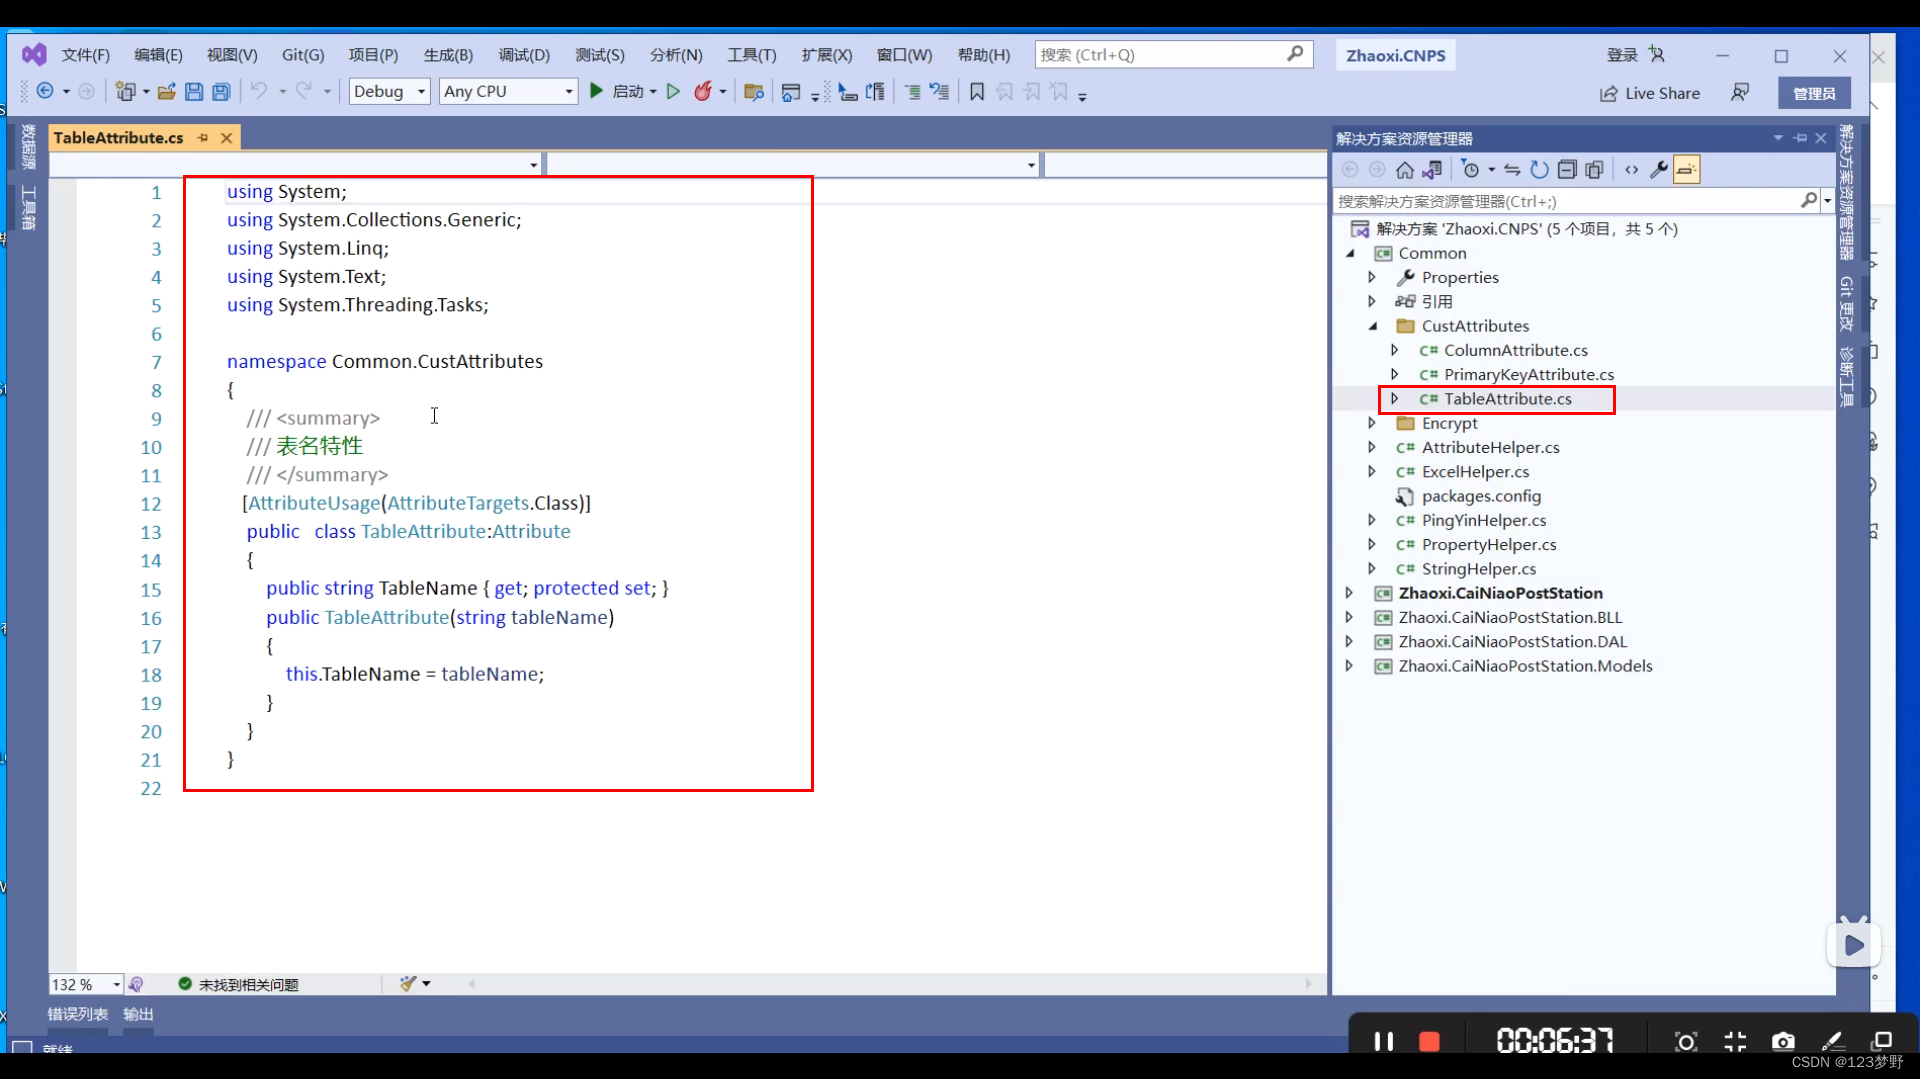Click the find in files folder icon

tap(754, 92)
